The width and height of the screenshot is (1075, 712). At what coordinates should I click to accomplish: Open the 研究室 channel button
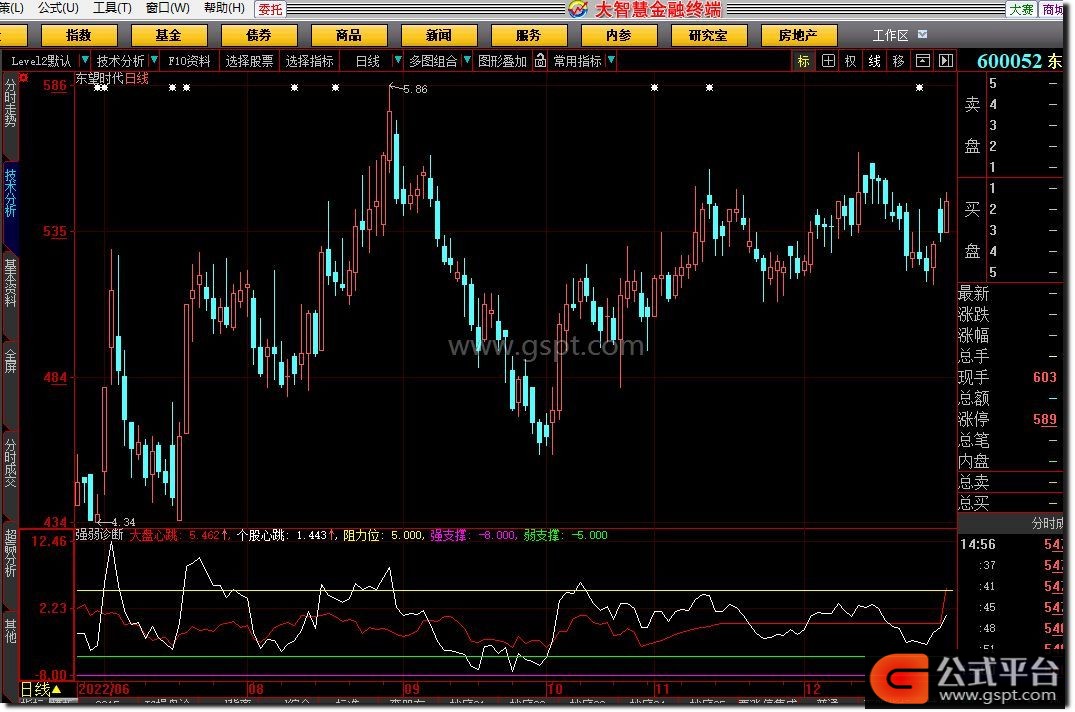pos(709,35)
